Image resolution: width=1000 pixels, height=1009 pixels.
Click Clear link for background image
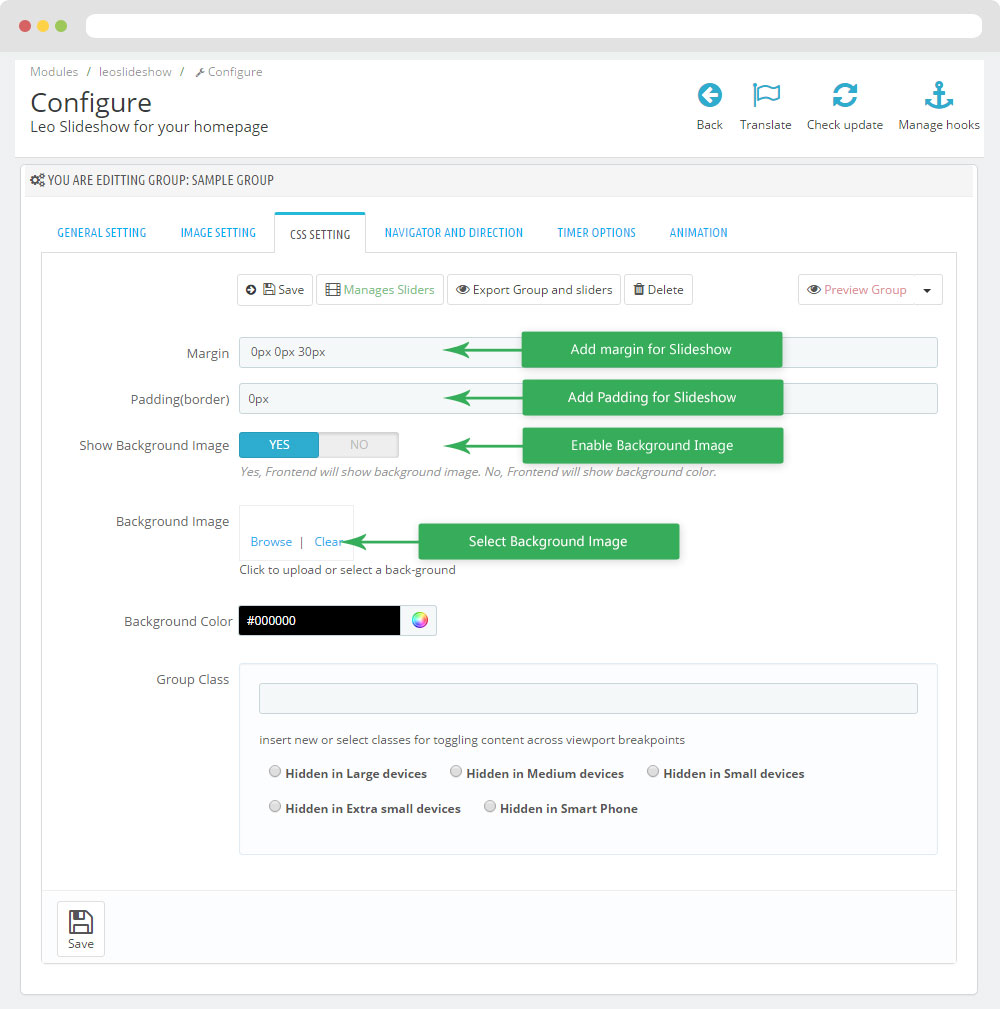pyautogui.click(x=328, y=542)
